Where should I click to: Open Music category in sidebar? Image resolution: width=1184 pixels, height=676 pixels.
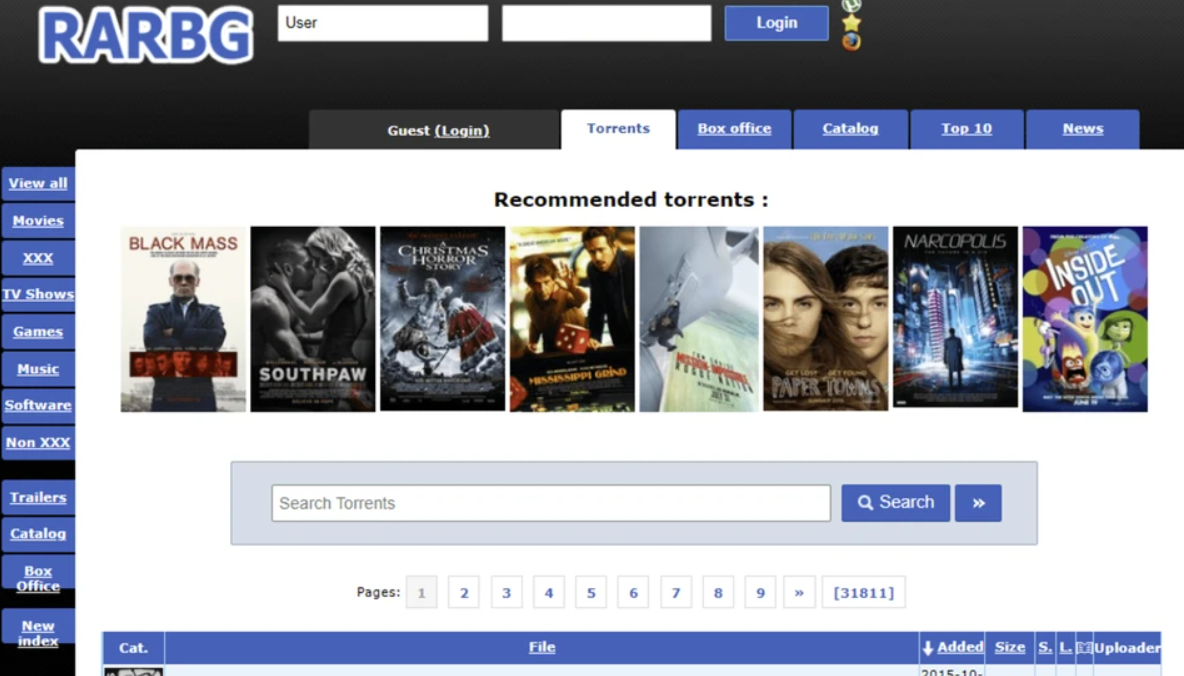(x=38, y=369)
